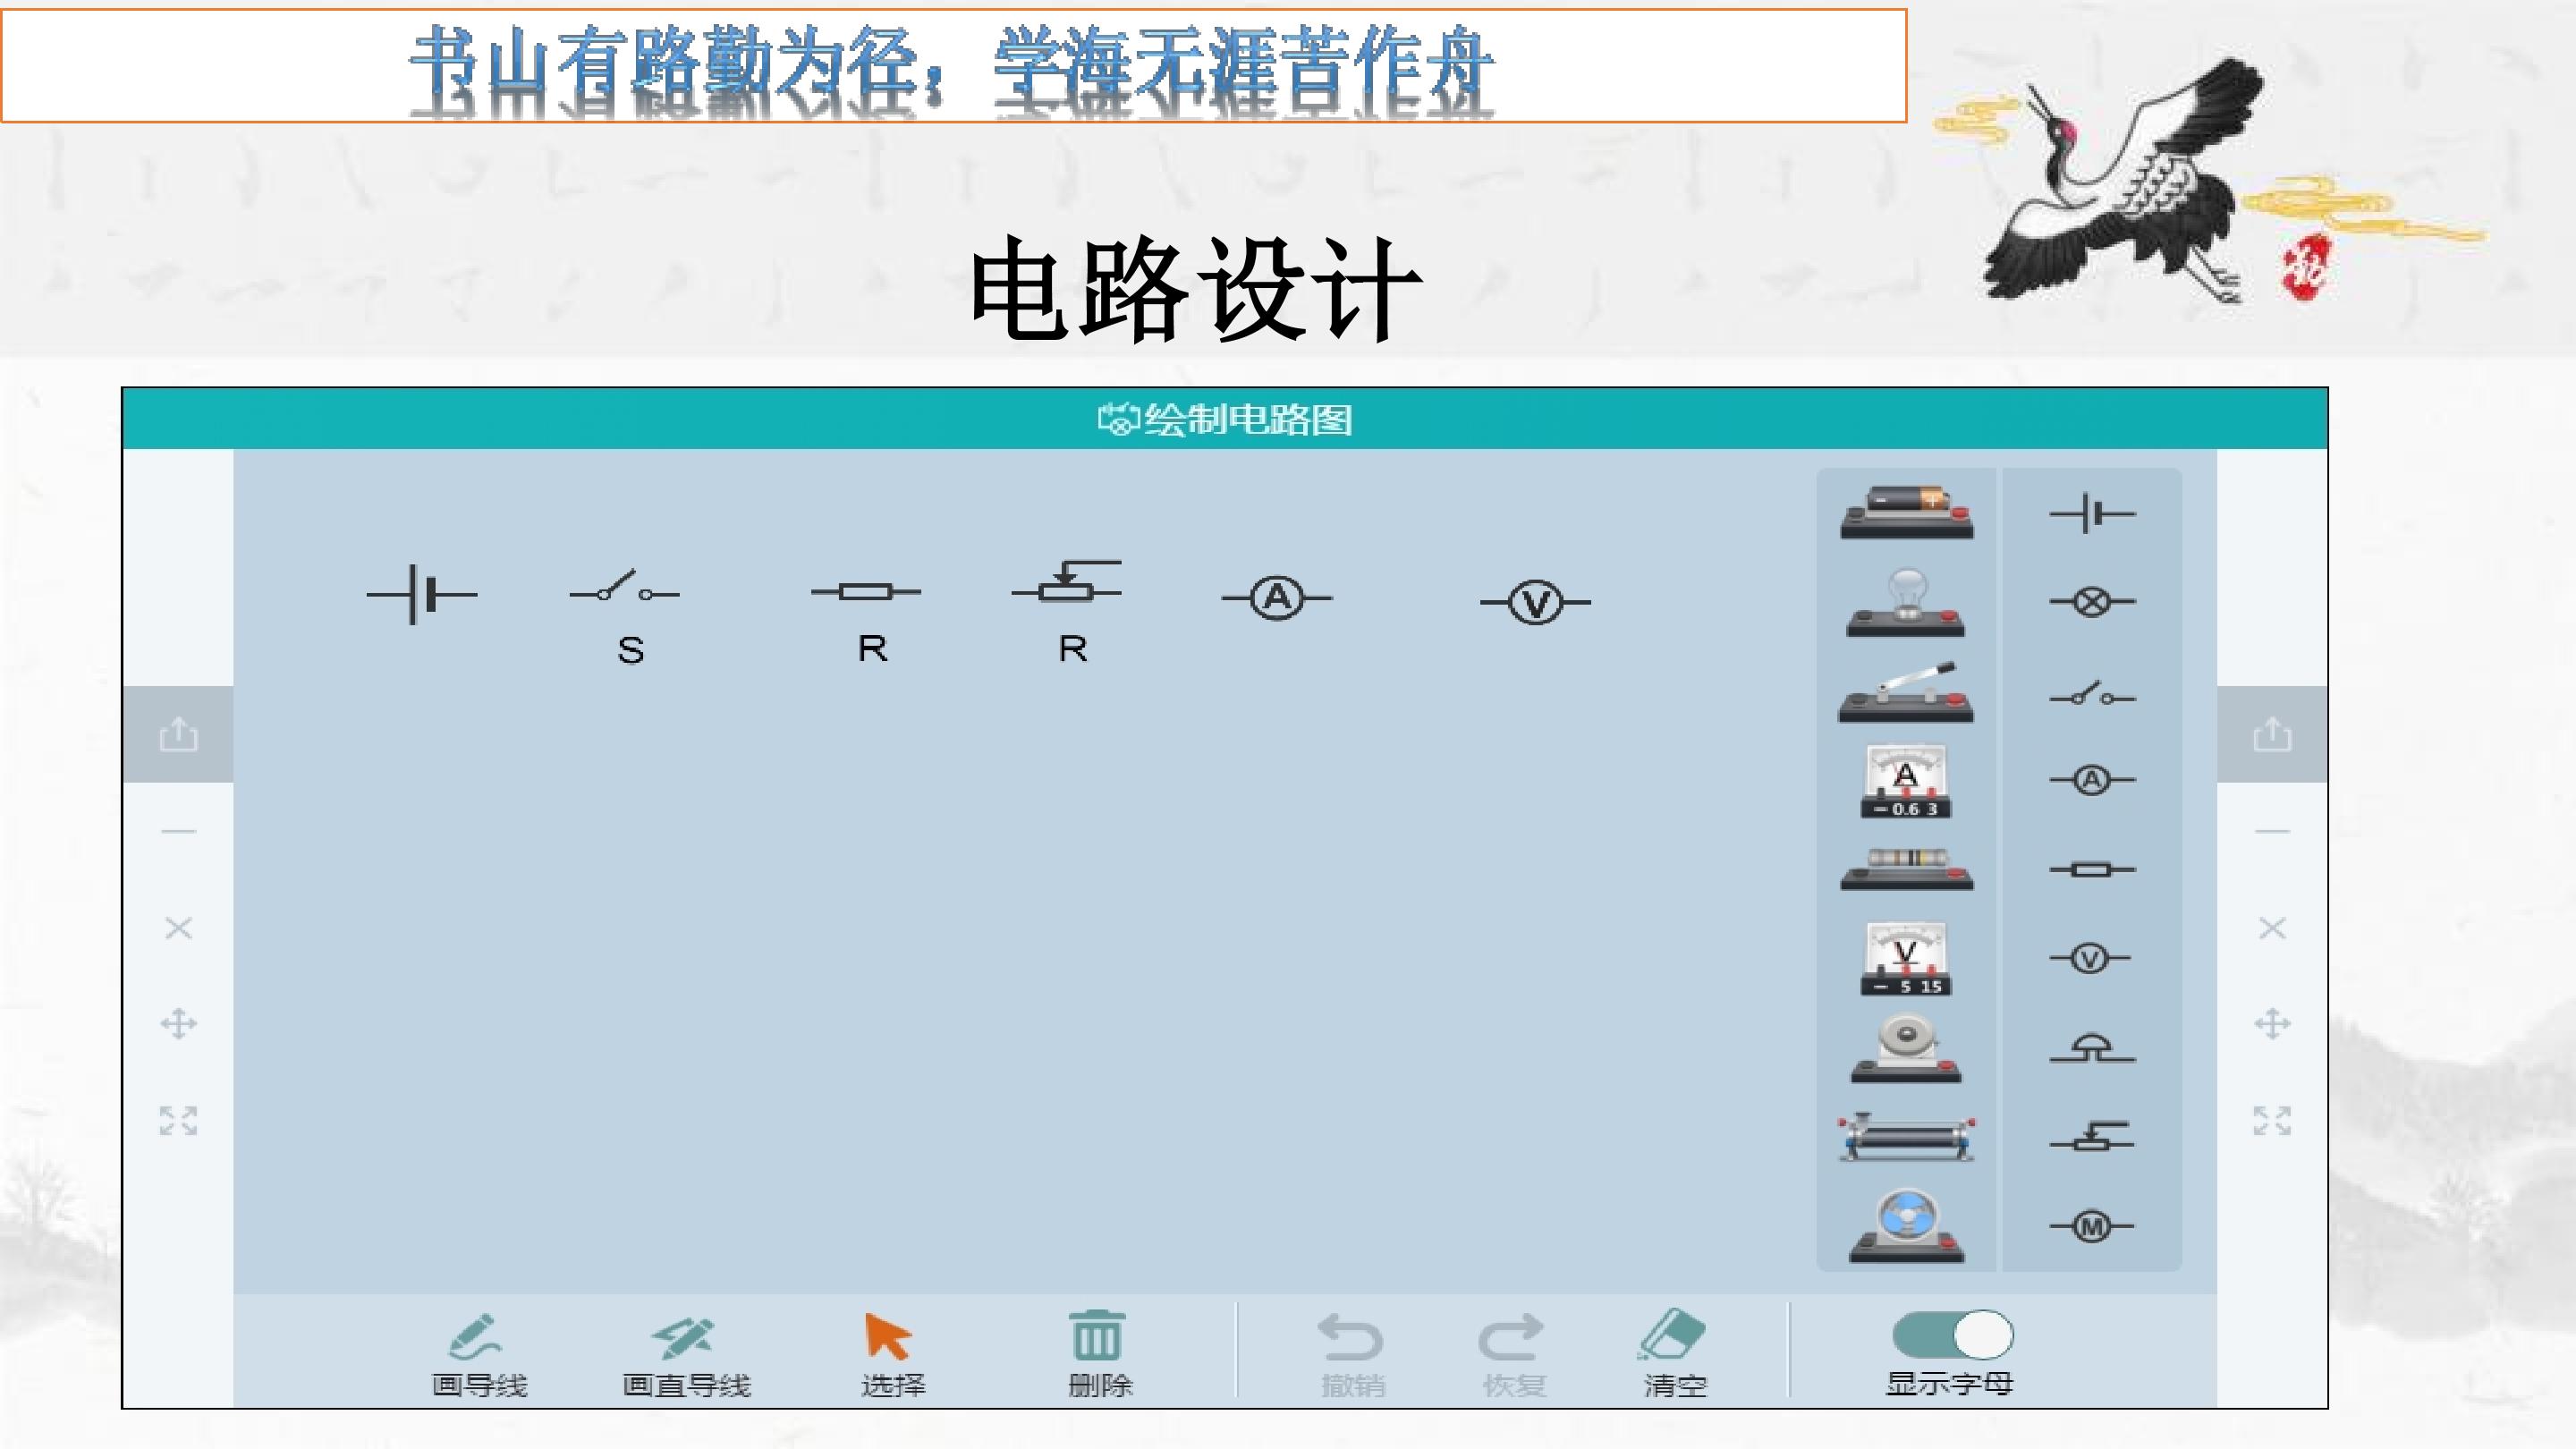Select the ammeter device image
The height and width of the screenshot is (1449, 2576).
point(1906,782)
